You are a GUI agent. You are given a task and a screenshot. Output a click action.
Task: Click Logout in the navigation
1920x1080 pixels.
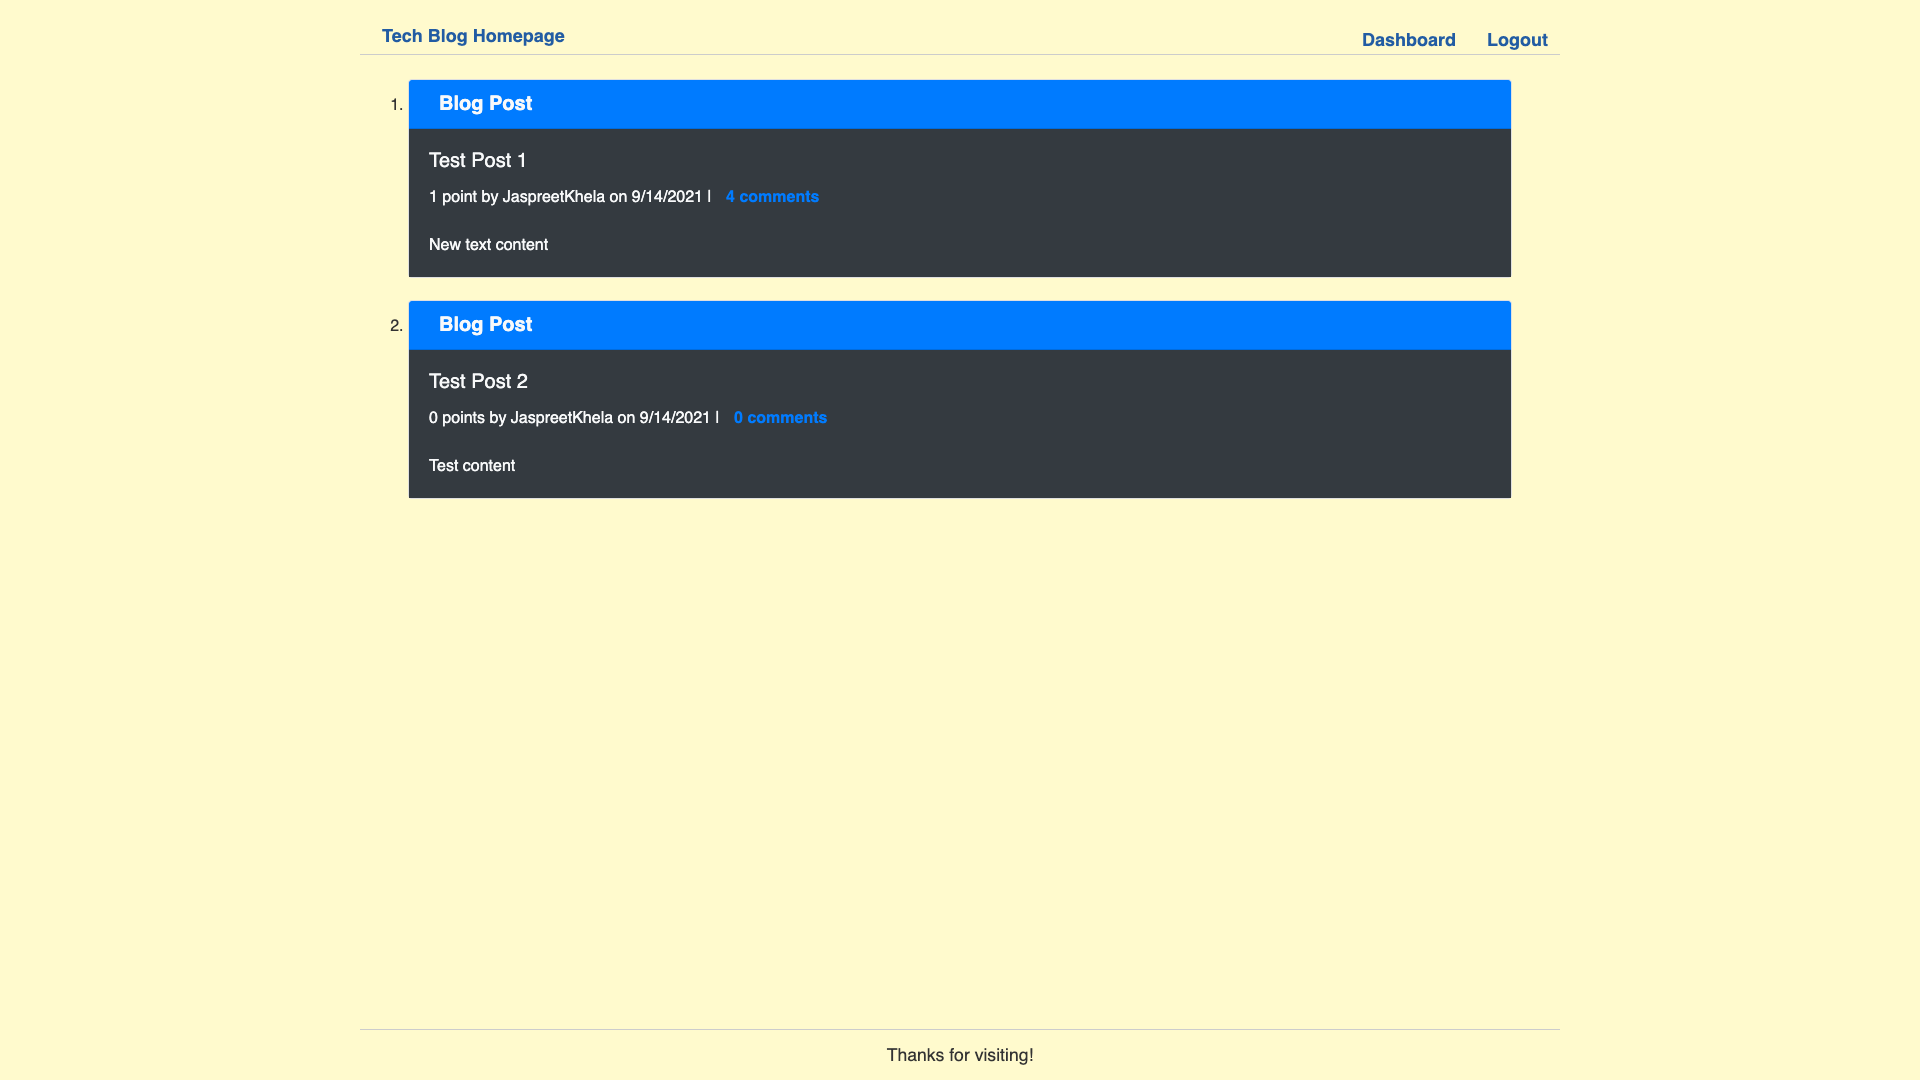coord(1516,40)
